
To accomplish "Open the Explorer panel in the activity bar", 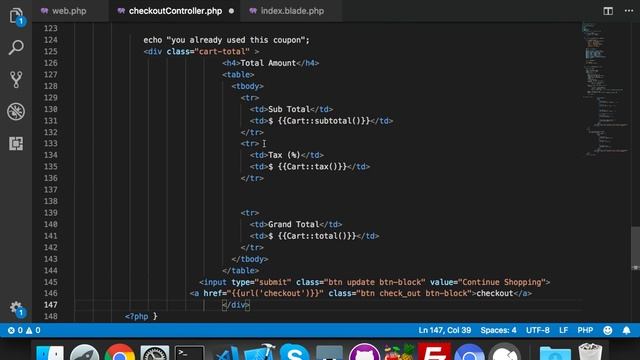I will tap(16, 16).
